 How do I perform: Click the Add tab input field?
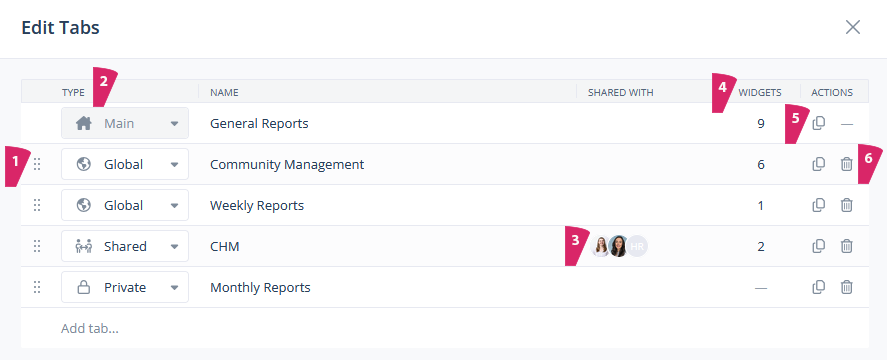pyautogui.click(x=445, y=328)
